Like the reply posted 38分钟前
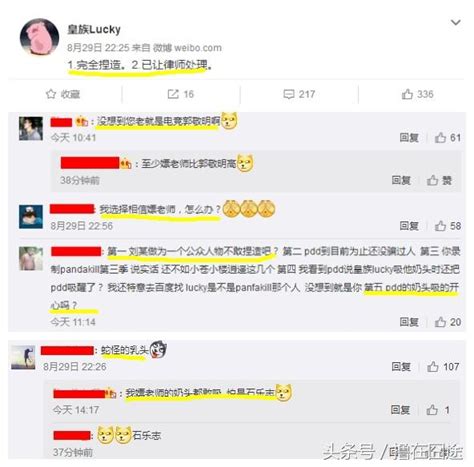The image size is (474, 467). tap(439, 180)
